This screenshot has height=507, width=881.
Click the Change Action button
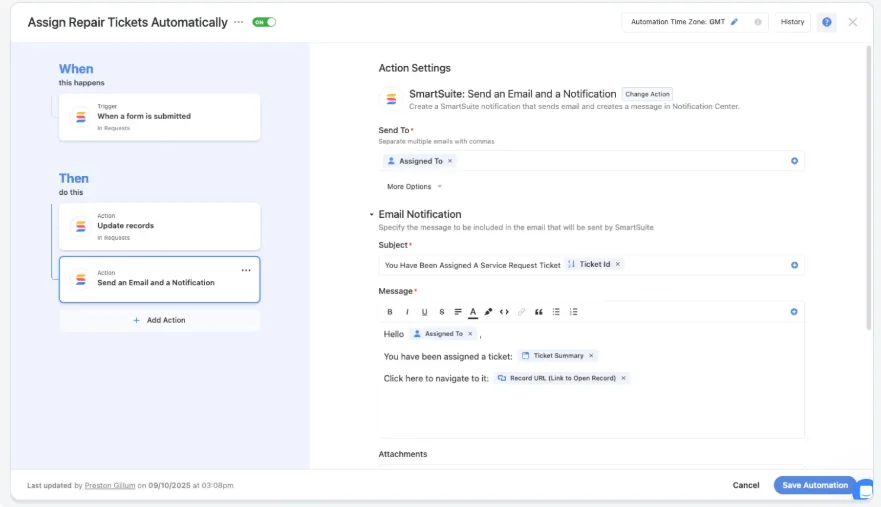point(647,94)
